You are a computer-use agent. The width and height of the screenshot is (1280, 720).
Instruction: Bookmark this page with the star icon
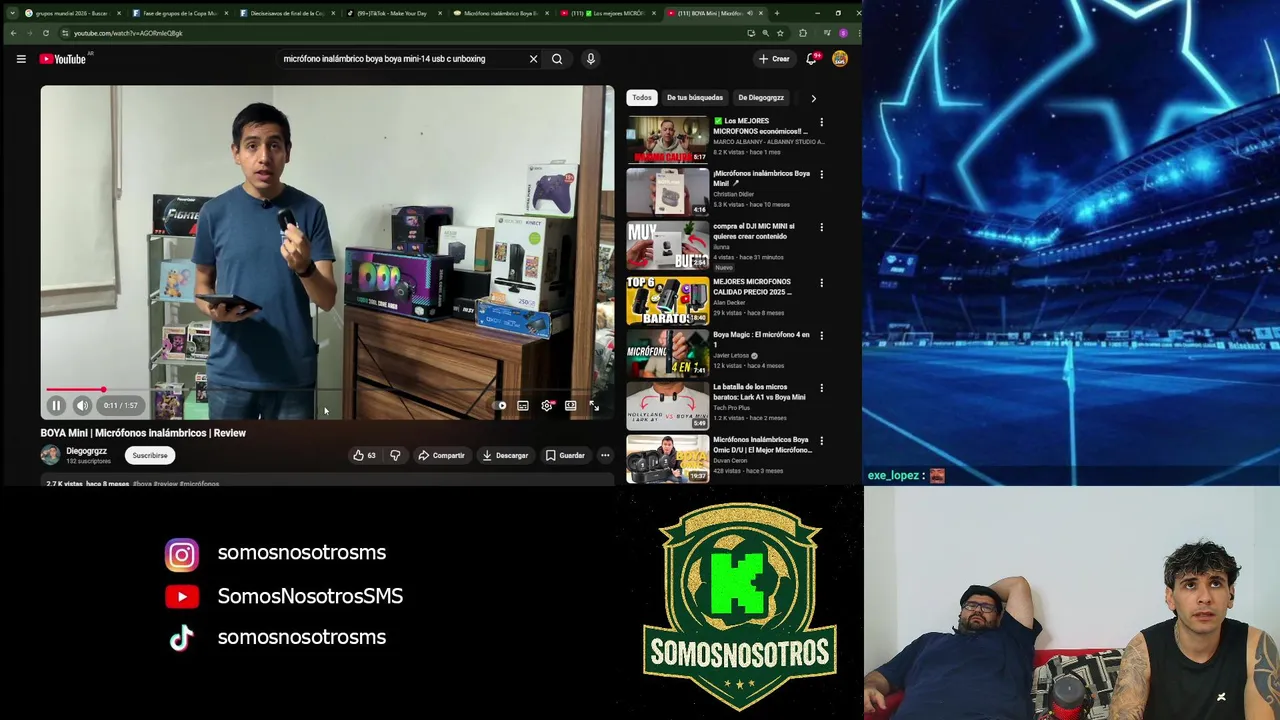click(x=780, y=33)
